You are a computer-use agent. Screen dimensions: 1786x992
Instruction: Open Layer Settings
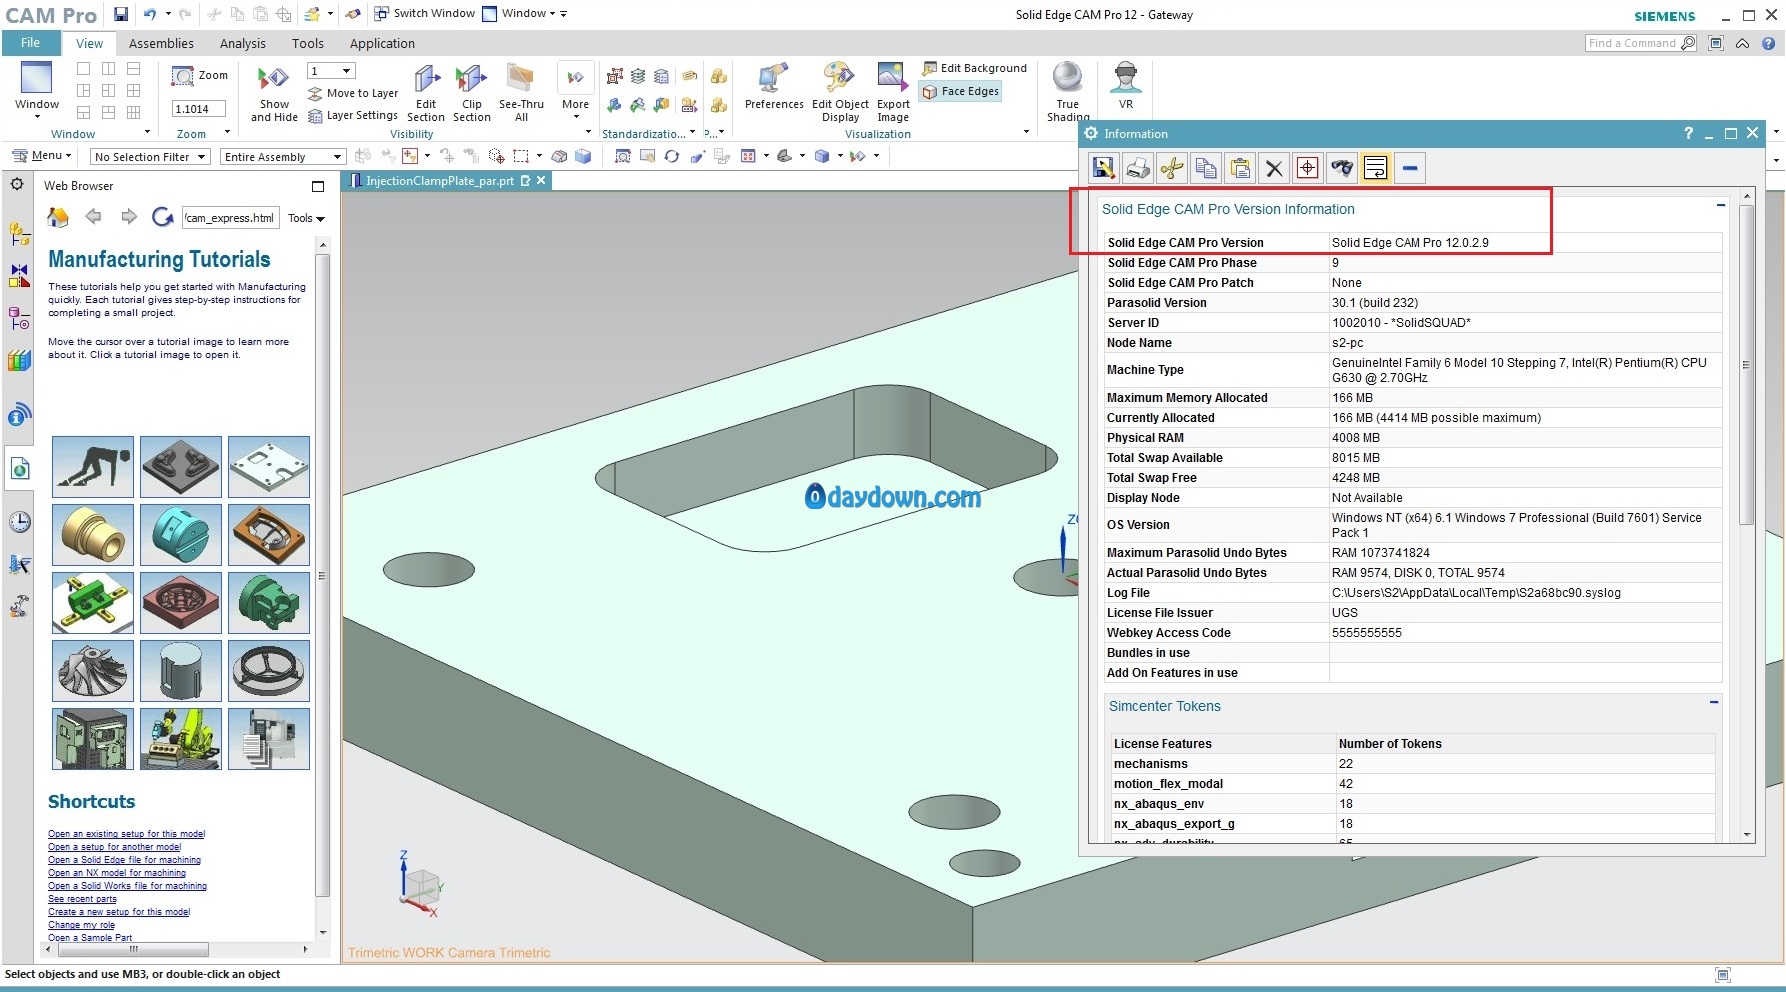click(353, 115)
